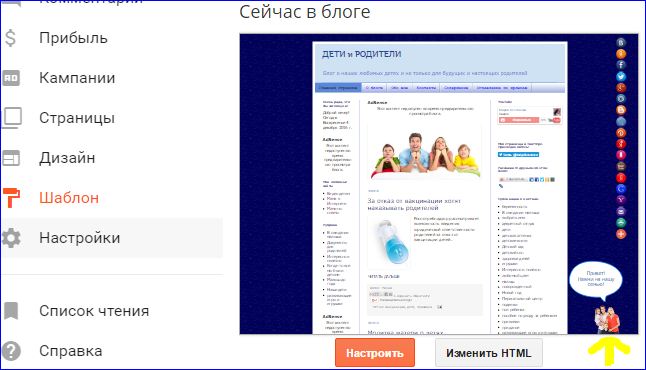This screenshot has height=370, width=646.
Task: Click the Facebook icon in the blog preview
Action: pos(621,65)
